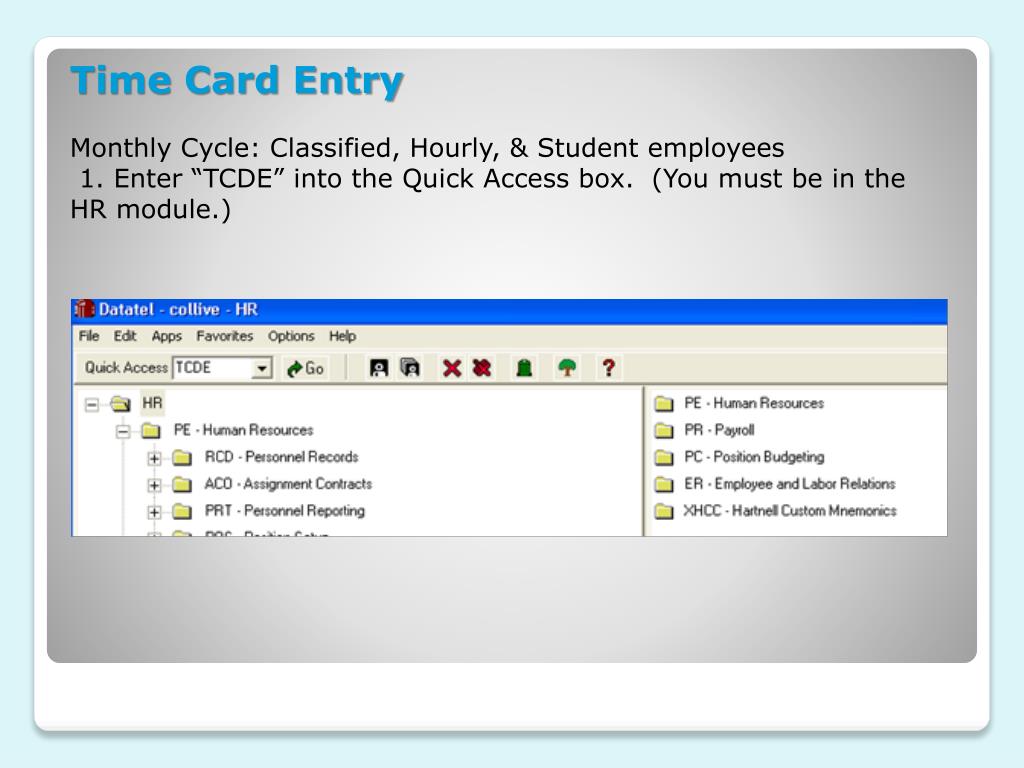Viewport: 1024px width, 768px height.
Task: Select PRT - Personnel Reporting tree row
Action: pyautogui.click(x=285, y=511)
